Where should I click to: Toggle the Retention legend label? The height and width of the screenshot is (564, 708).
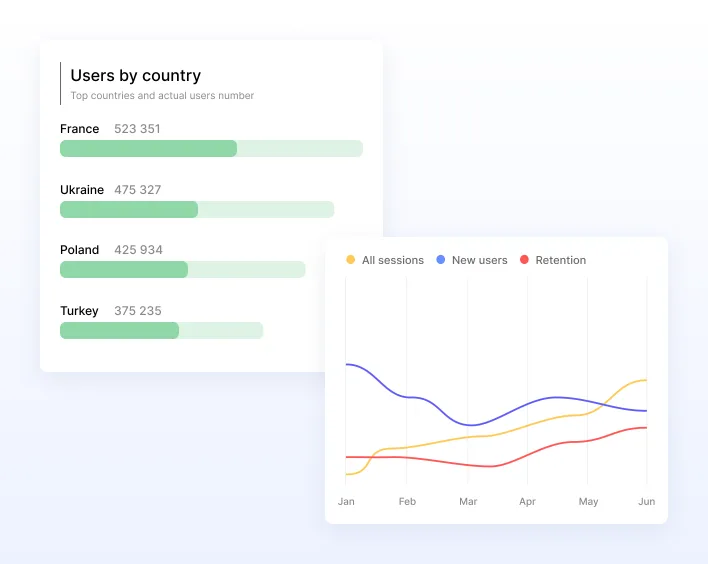pos(561,260)
